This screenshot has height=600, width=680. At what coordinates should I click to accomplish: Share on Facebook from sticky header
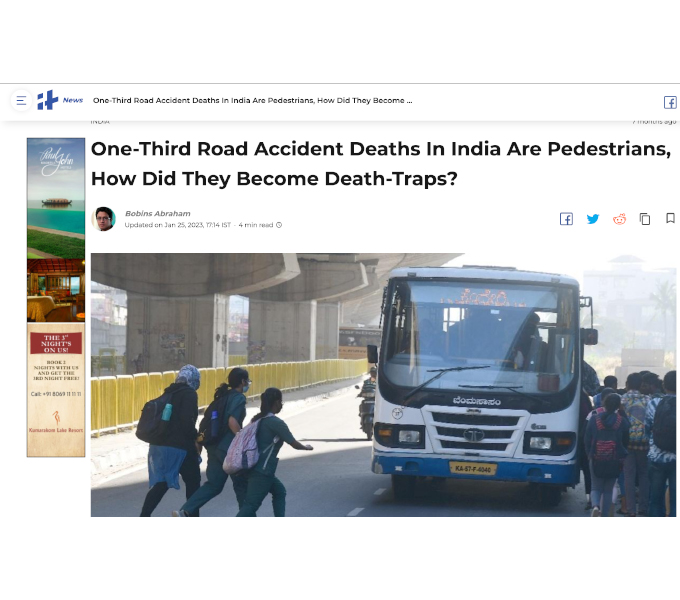click(x=670, y=102)
